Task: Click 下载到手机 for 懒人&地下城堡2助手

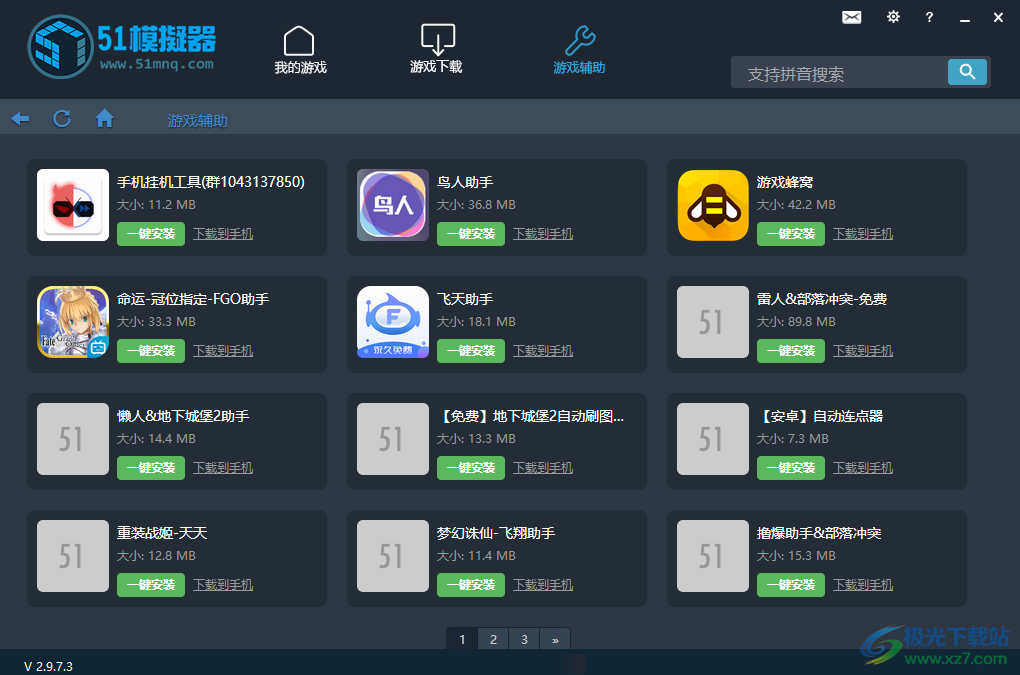Action: (223, 468)
